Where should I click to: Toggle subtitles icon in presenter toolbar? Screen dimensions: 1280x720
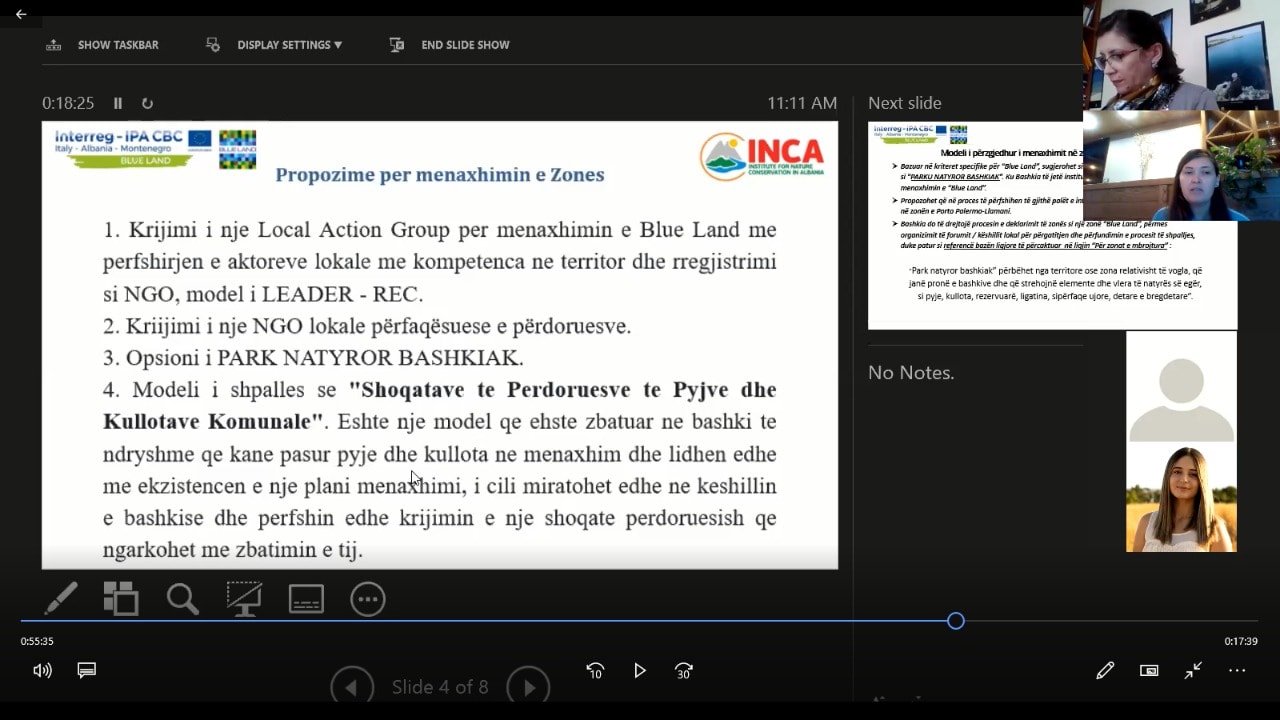tap(306, 599)
